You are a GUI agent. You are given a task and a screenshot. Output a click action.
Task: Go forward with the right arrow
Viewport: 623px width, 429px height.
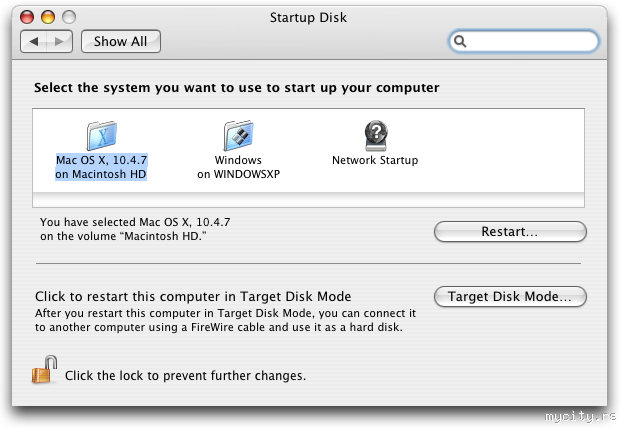pos(60,41)
